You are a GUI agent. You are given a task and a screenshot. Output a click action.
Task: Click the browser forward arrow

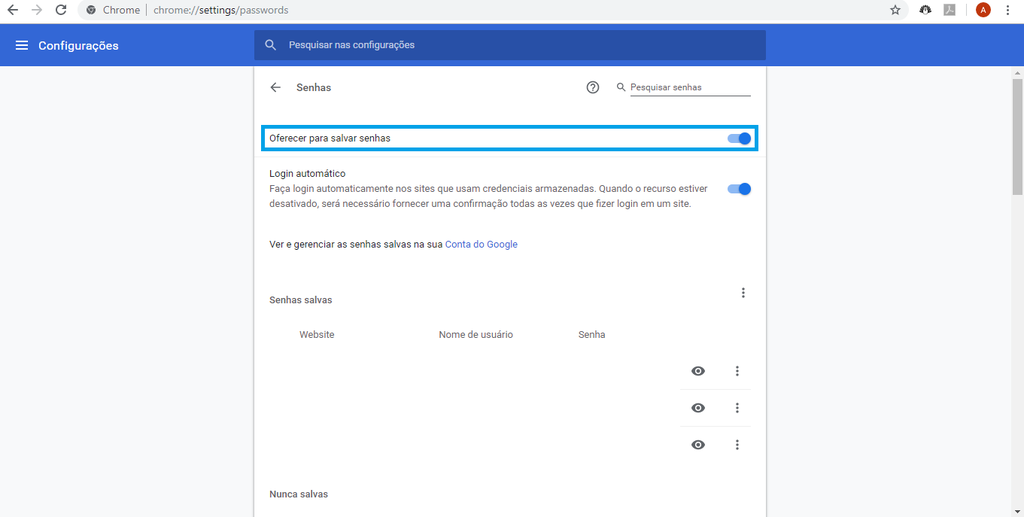37,10
